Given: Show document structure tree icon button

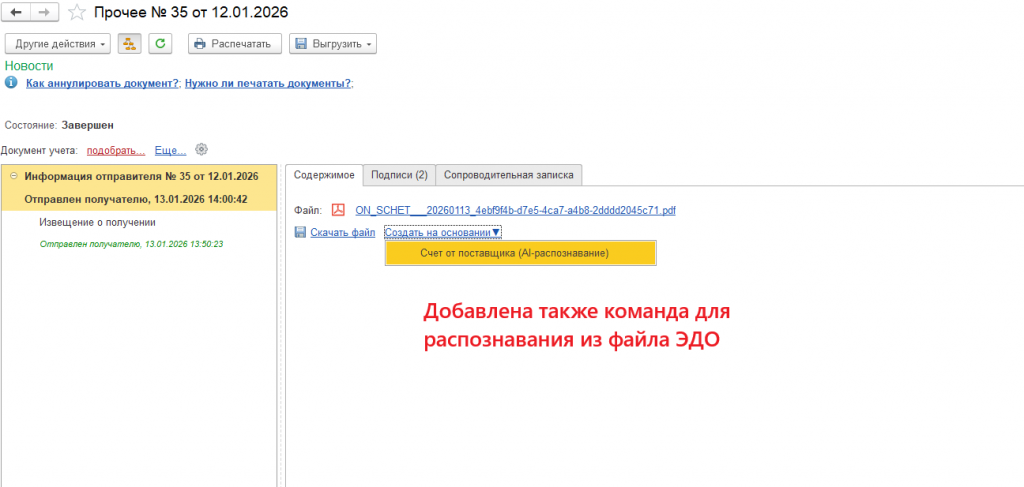Looking at the screenshot, I should click(x=129, y=44).
